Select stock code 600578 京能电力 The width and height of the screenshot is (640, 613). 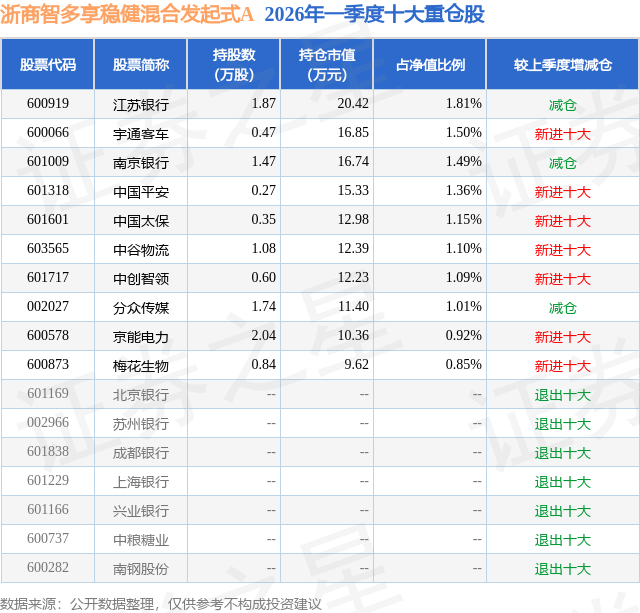click(48, 335)
